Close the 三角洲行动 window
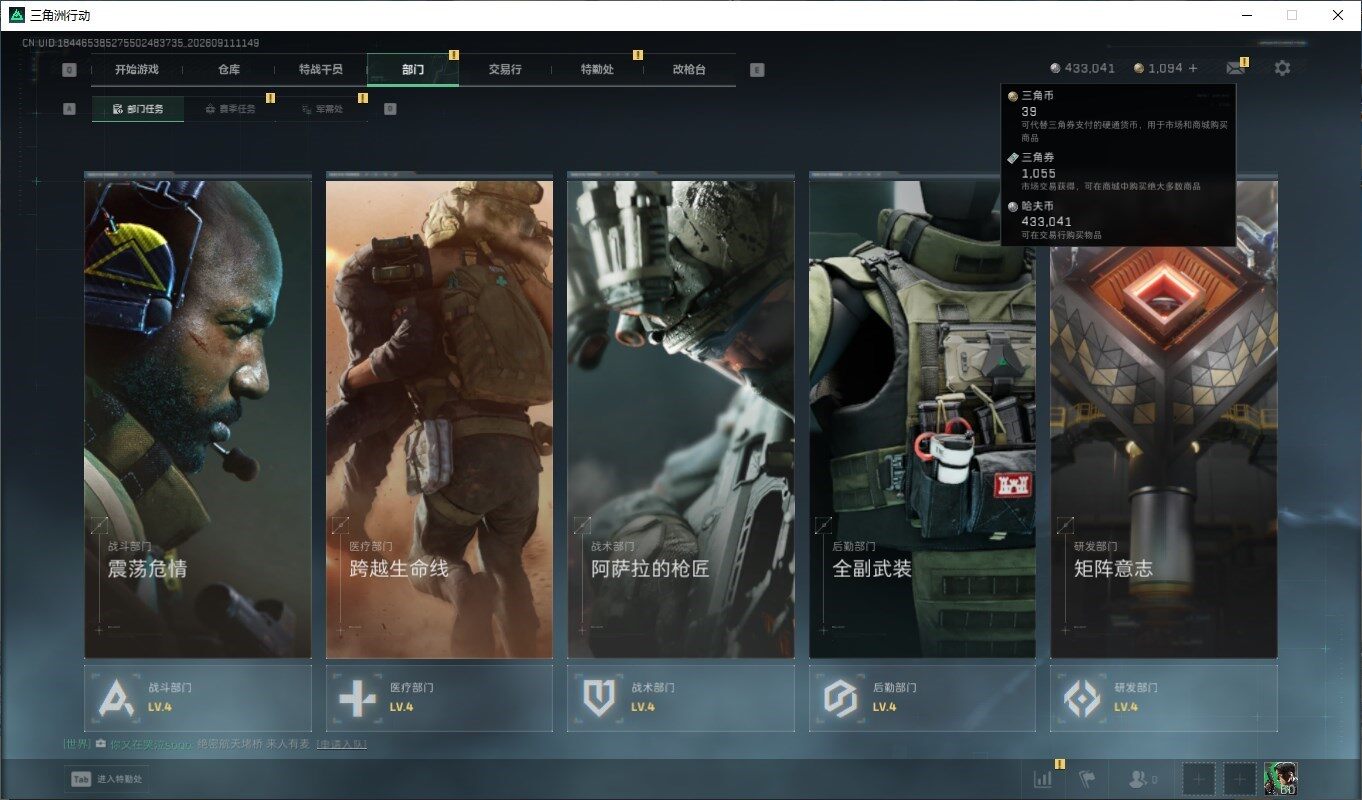 (1338, 15)
